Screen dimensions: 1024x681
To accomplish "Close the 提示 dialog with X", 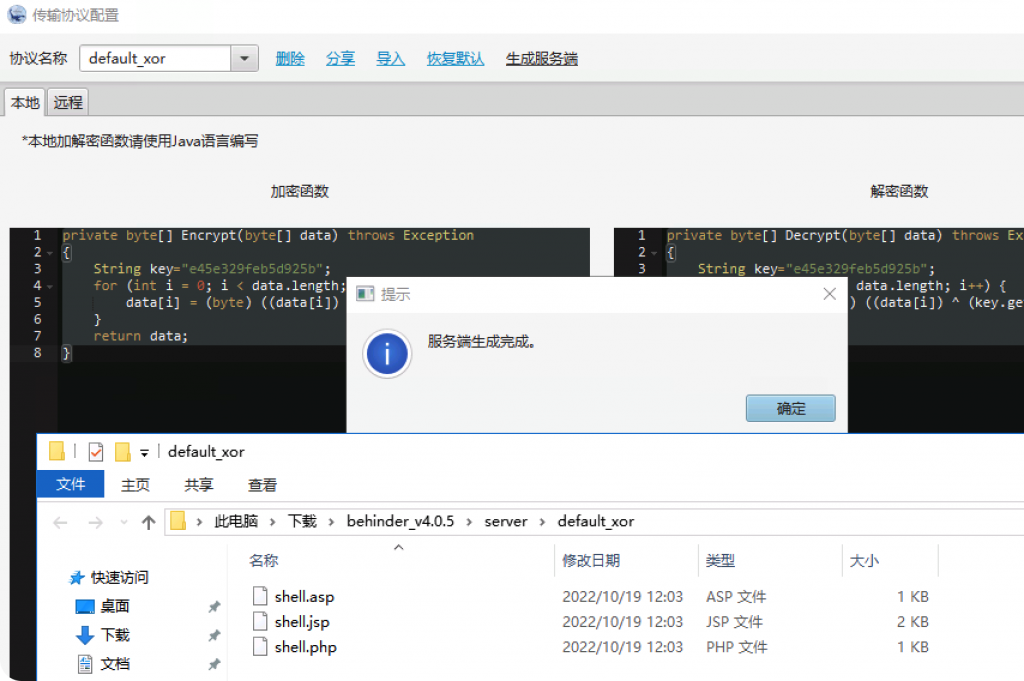I will tap(829, 294).
